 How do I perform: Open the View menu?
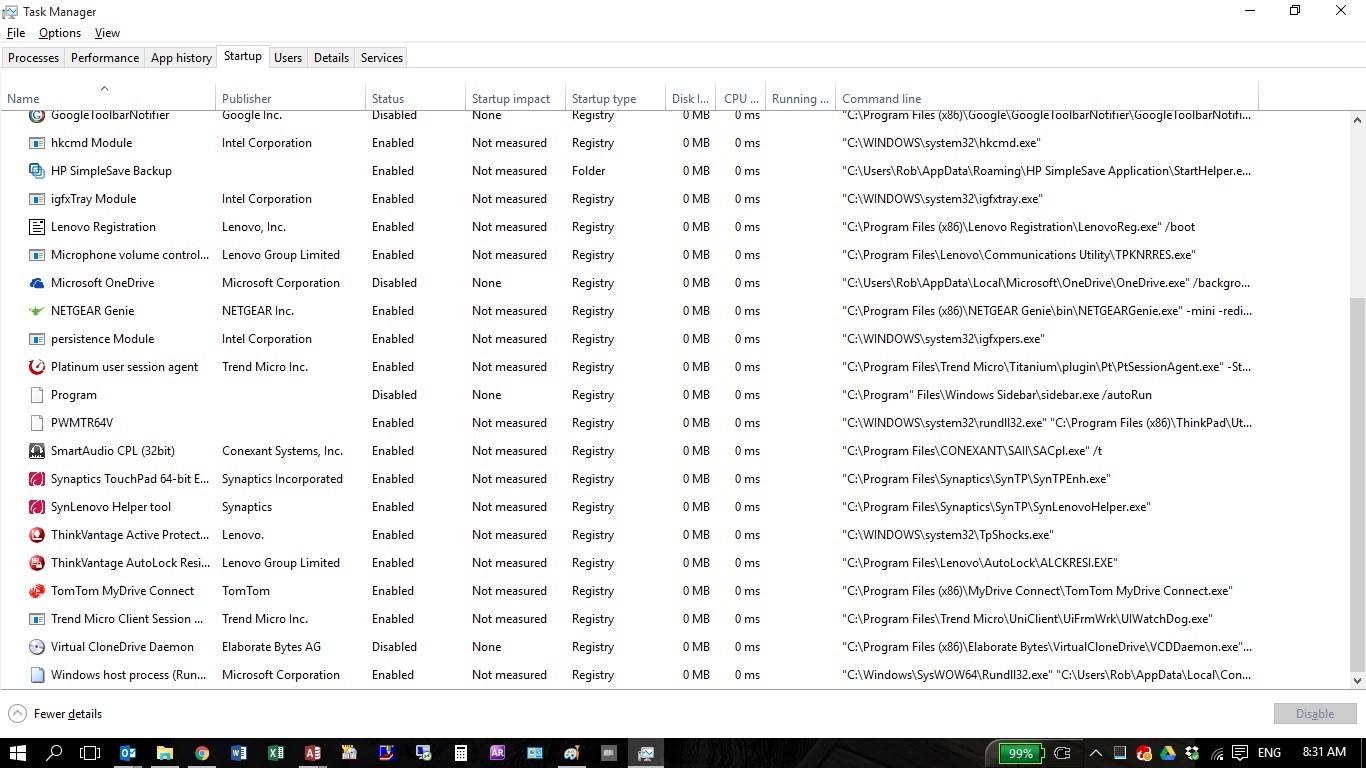click(107, 33)
